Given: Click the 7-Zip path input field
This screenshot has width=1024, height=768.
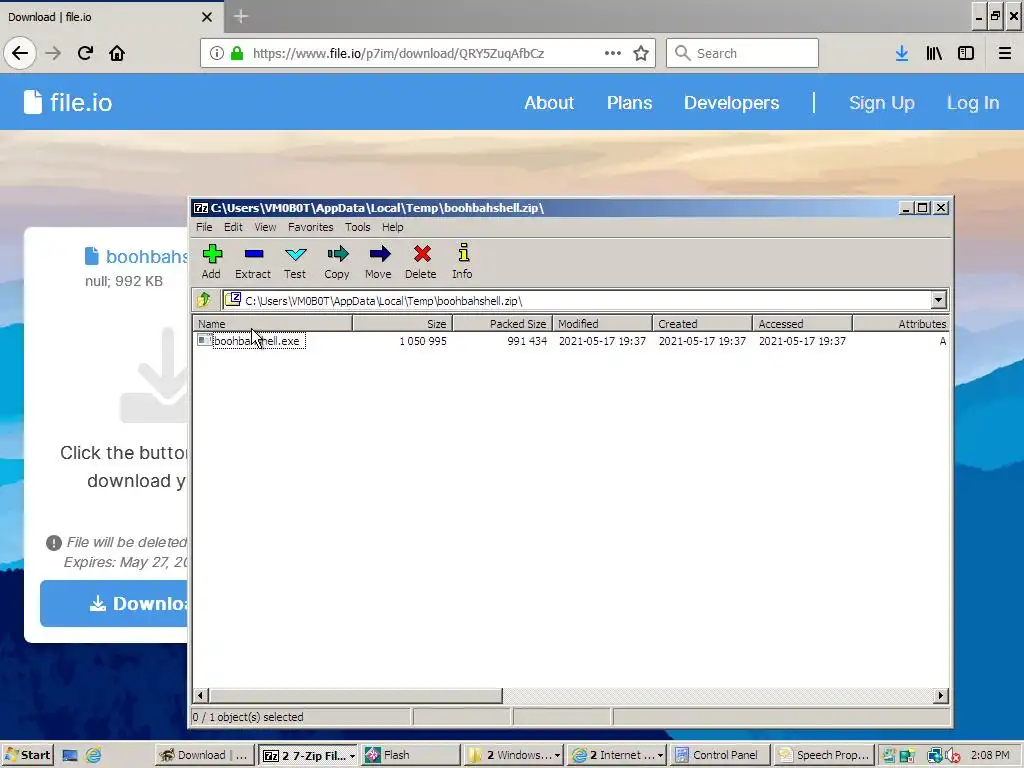Looking at the screenshot, I should [577, 300].
